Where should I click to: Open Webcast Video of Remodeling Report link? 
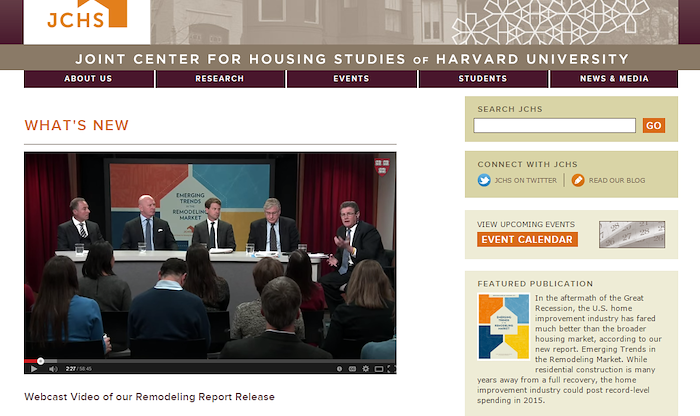[x=150, y=397]
